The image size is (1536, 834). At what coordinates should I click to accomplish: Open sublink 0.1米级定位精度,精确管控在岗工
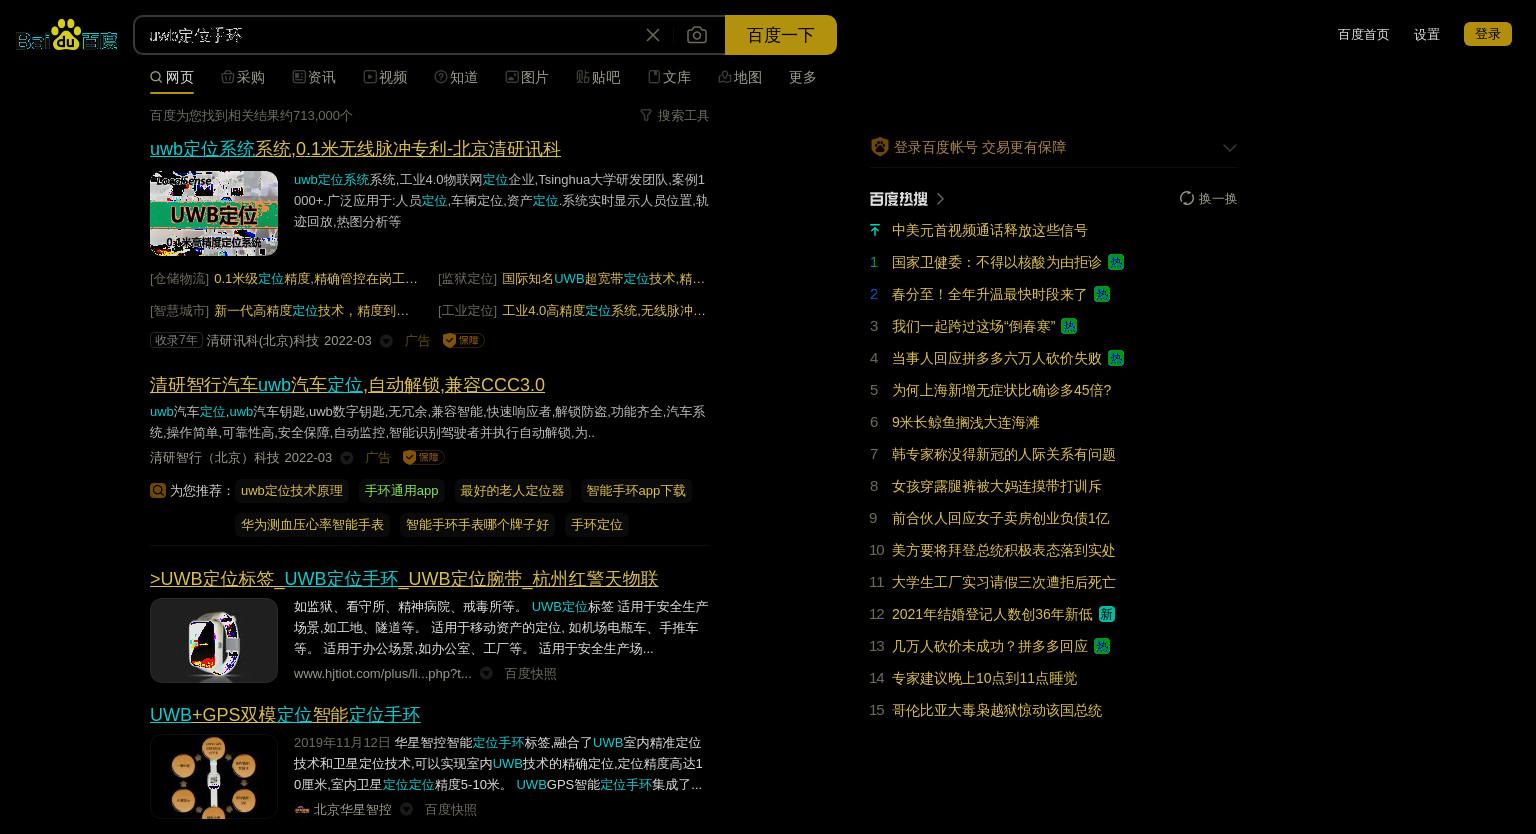pyautogui.click(x=316, y=278)
